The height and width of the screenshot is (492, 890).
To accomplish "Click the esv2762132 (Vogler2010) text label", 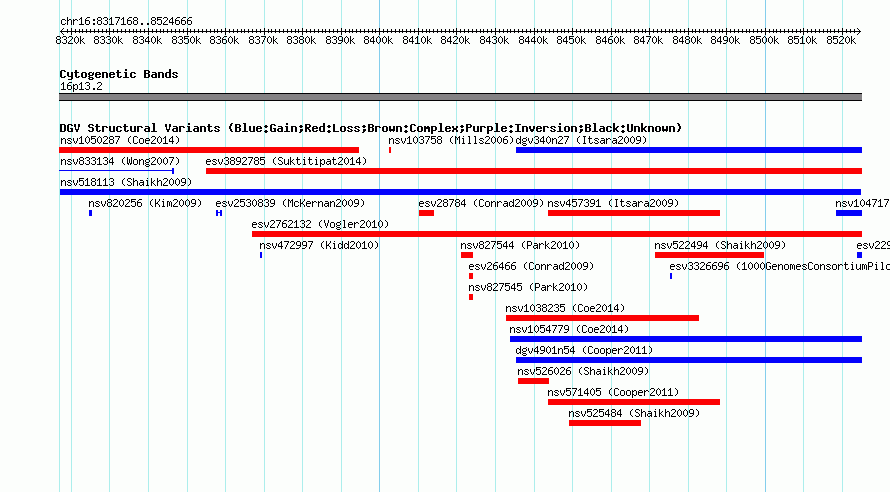I will (x=320, y=224).
